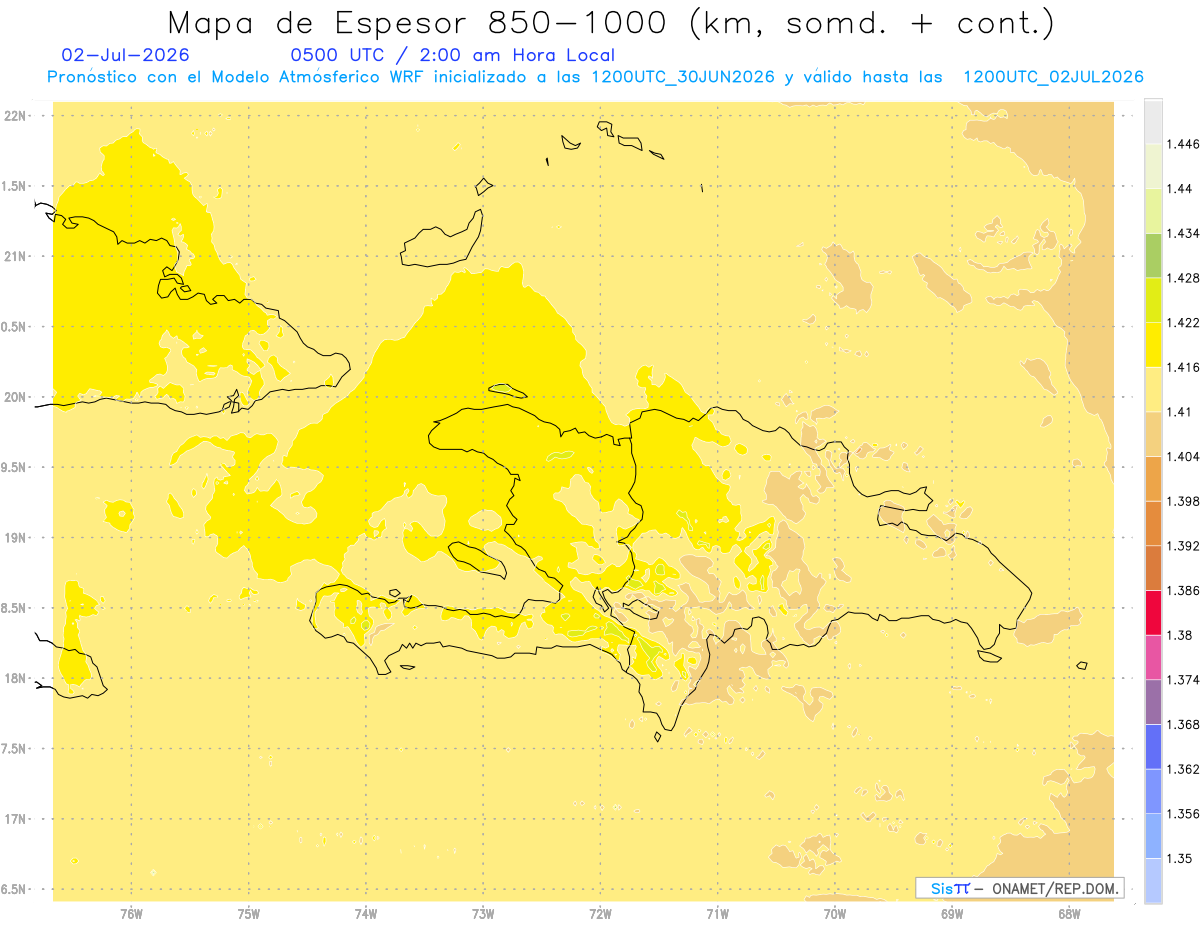The image size is (1200, 927).
Task: Click the "72W" longitude label
Action: [600, 913]
